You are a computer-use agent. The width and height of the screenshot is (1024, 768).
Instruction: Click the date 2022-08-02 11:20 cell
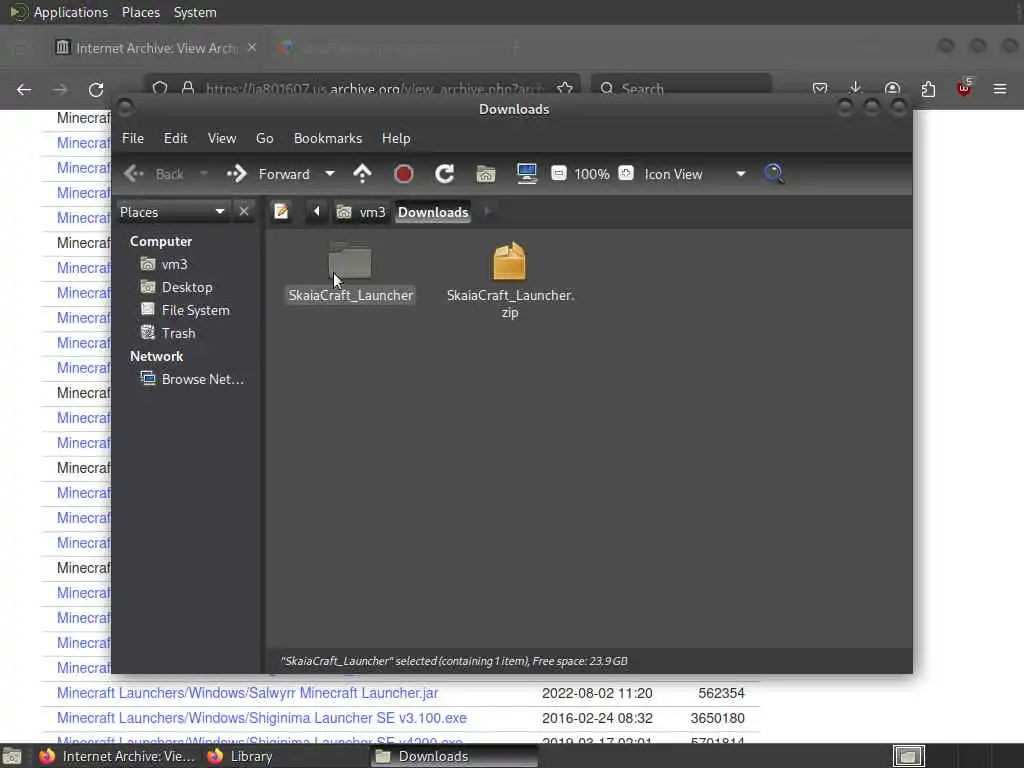pos(597,693)
